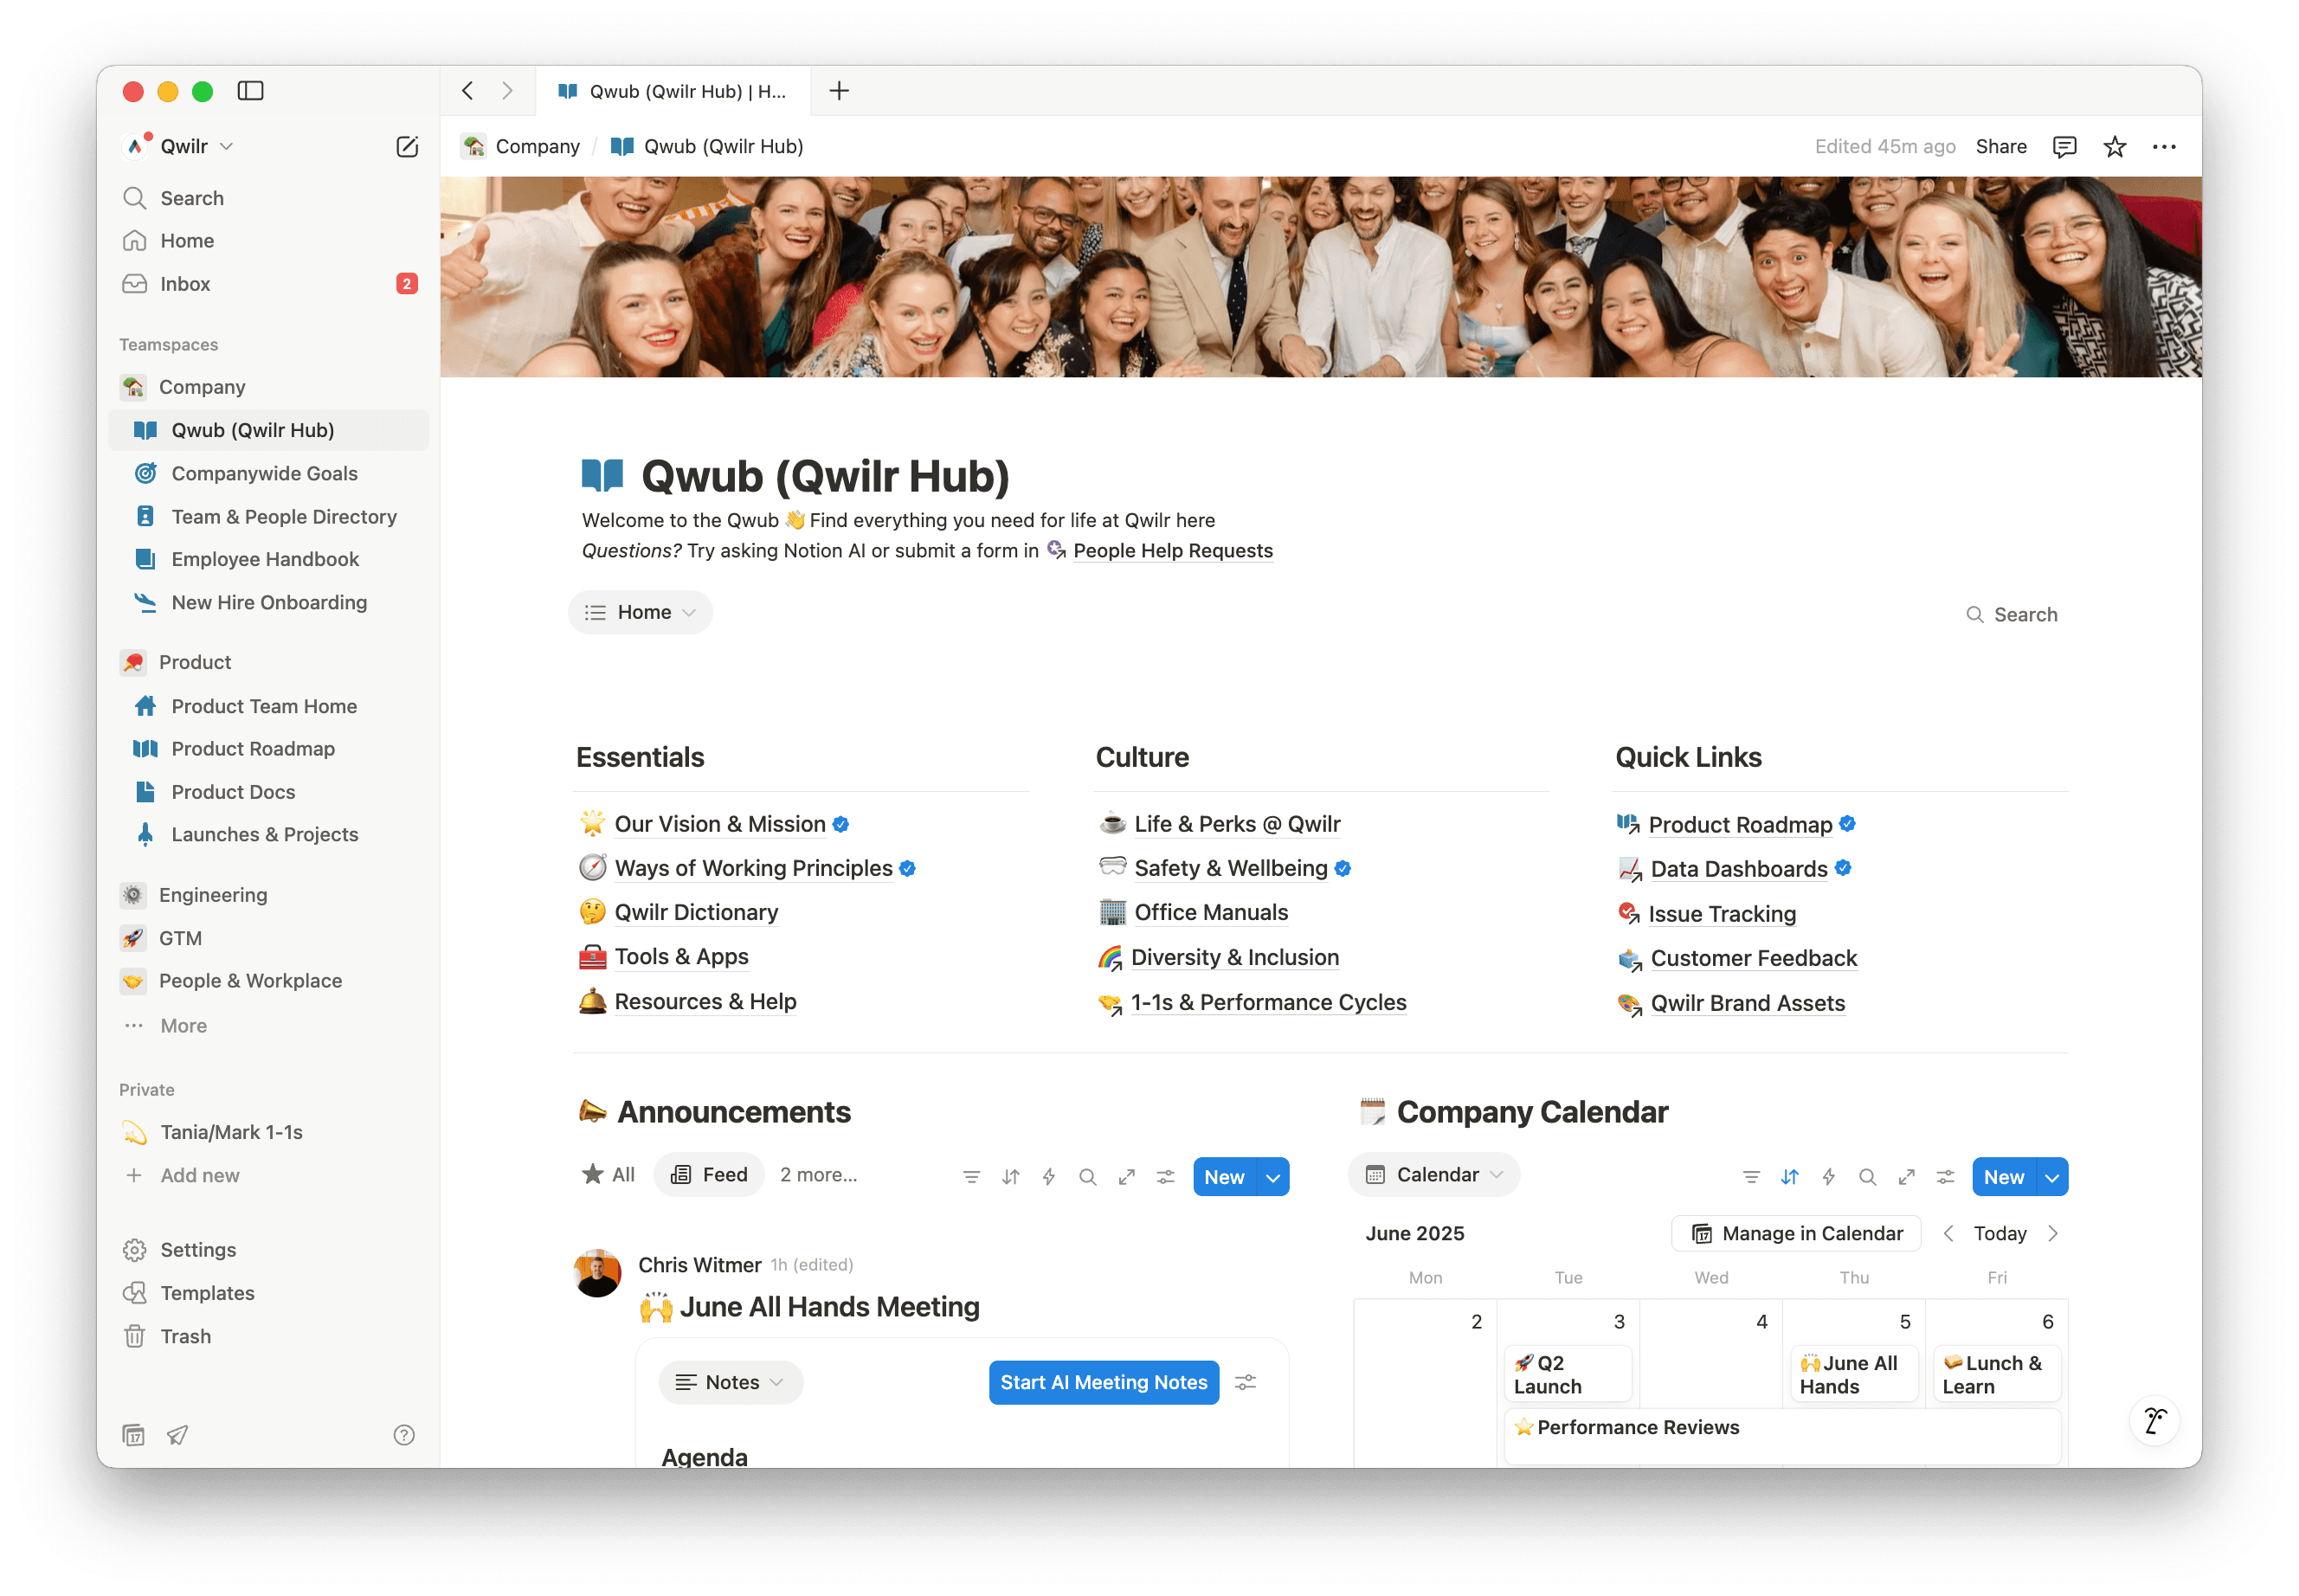Open the People Help Requests link
The height and width of the screenshot is (1596, 2299).
(1173, 550)
